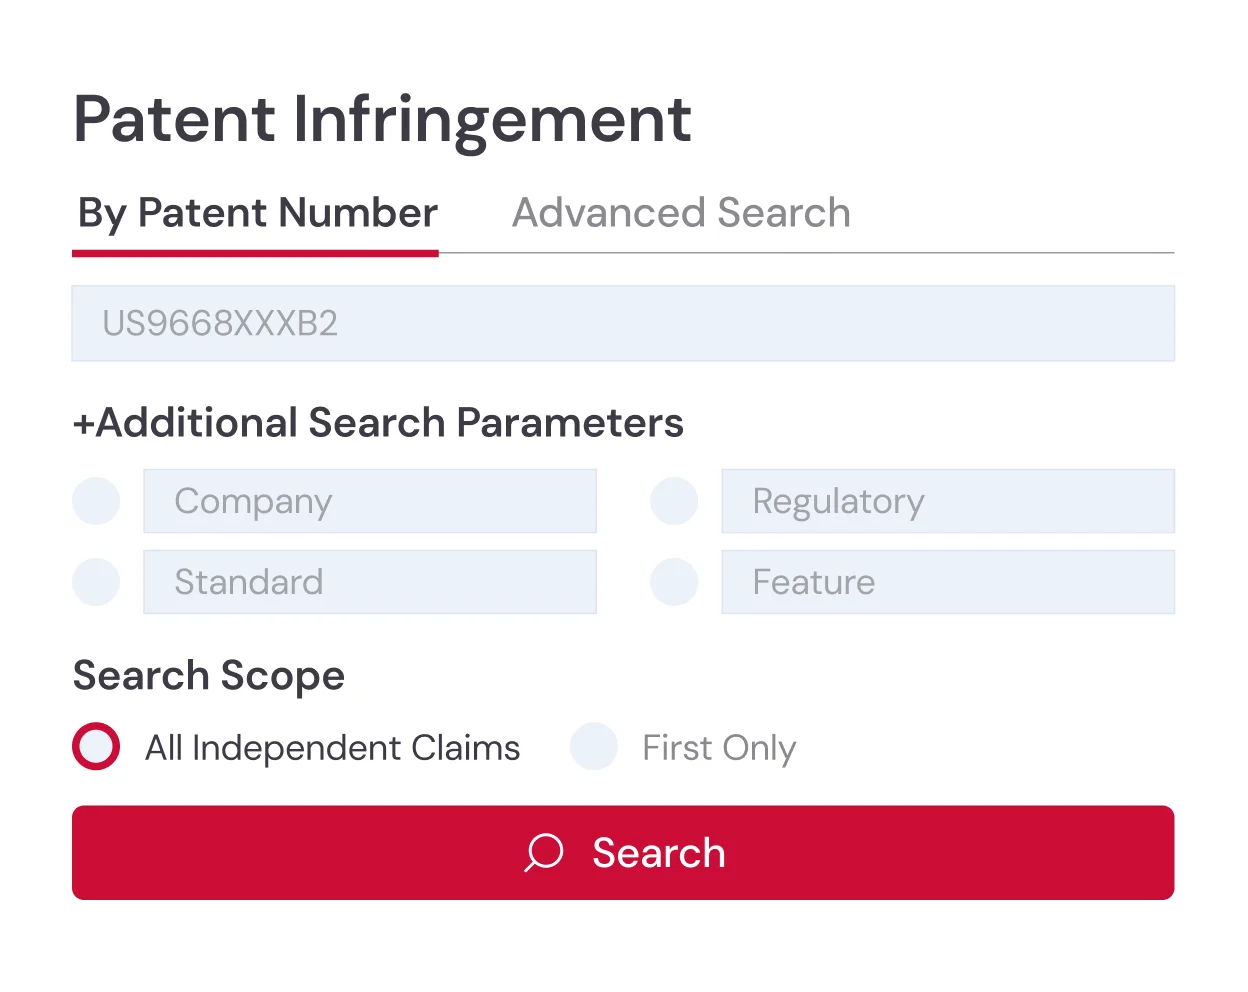Click the Search button
This screenshot has height=992, width=1248.
(622, 853)
